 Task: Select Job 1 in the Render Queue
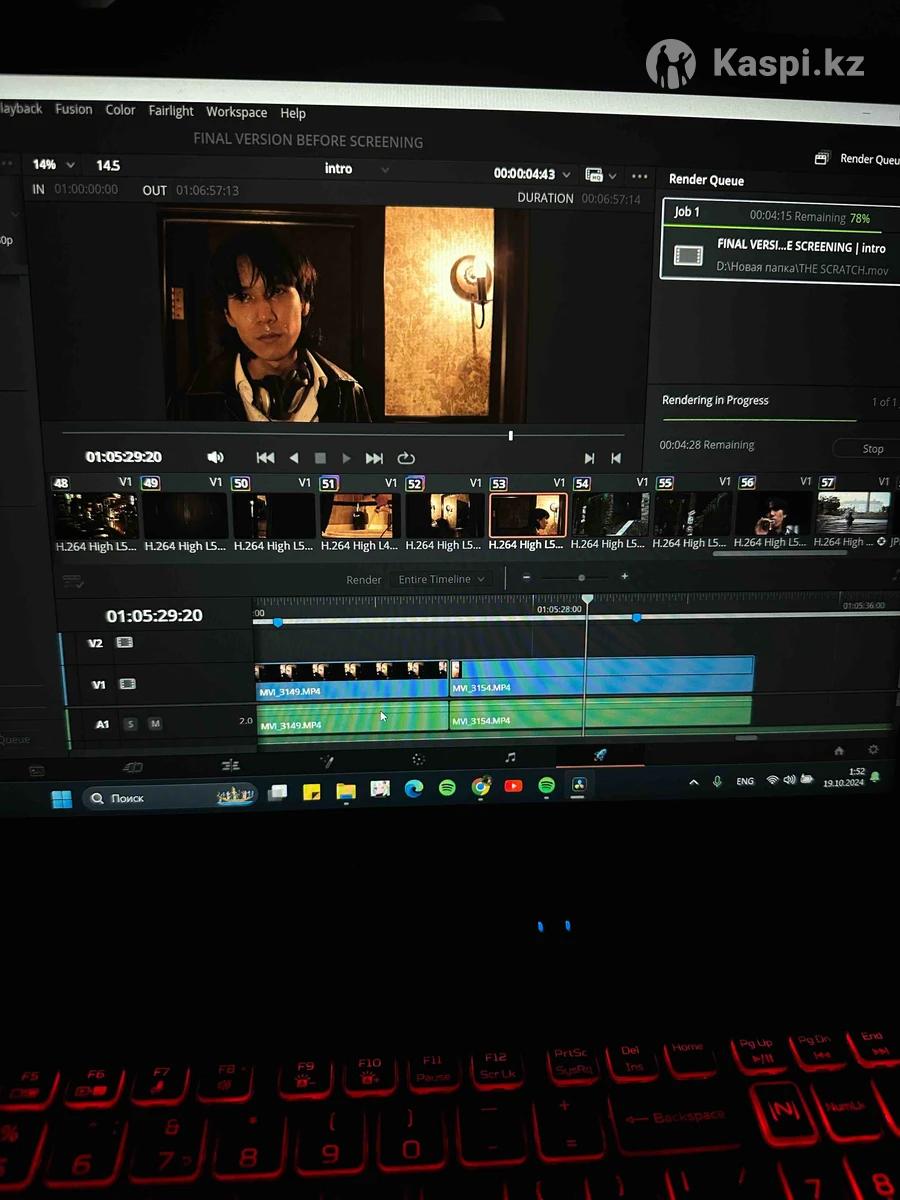pos(780,240)
